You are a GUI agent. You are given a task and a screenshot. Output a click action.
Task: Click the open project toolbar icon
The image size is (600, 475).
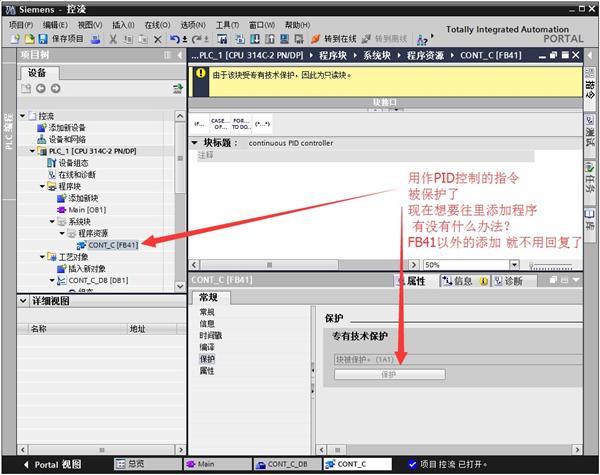click(x=29, y=39)
